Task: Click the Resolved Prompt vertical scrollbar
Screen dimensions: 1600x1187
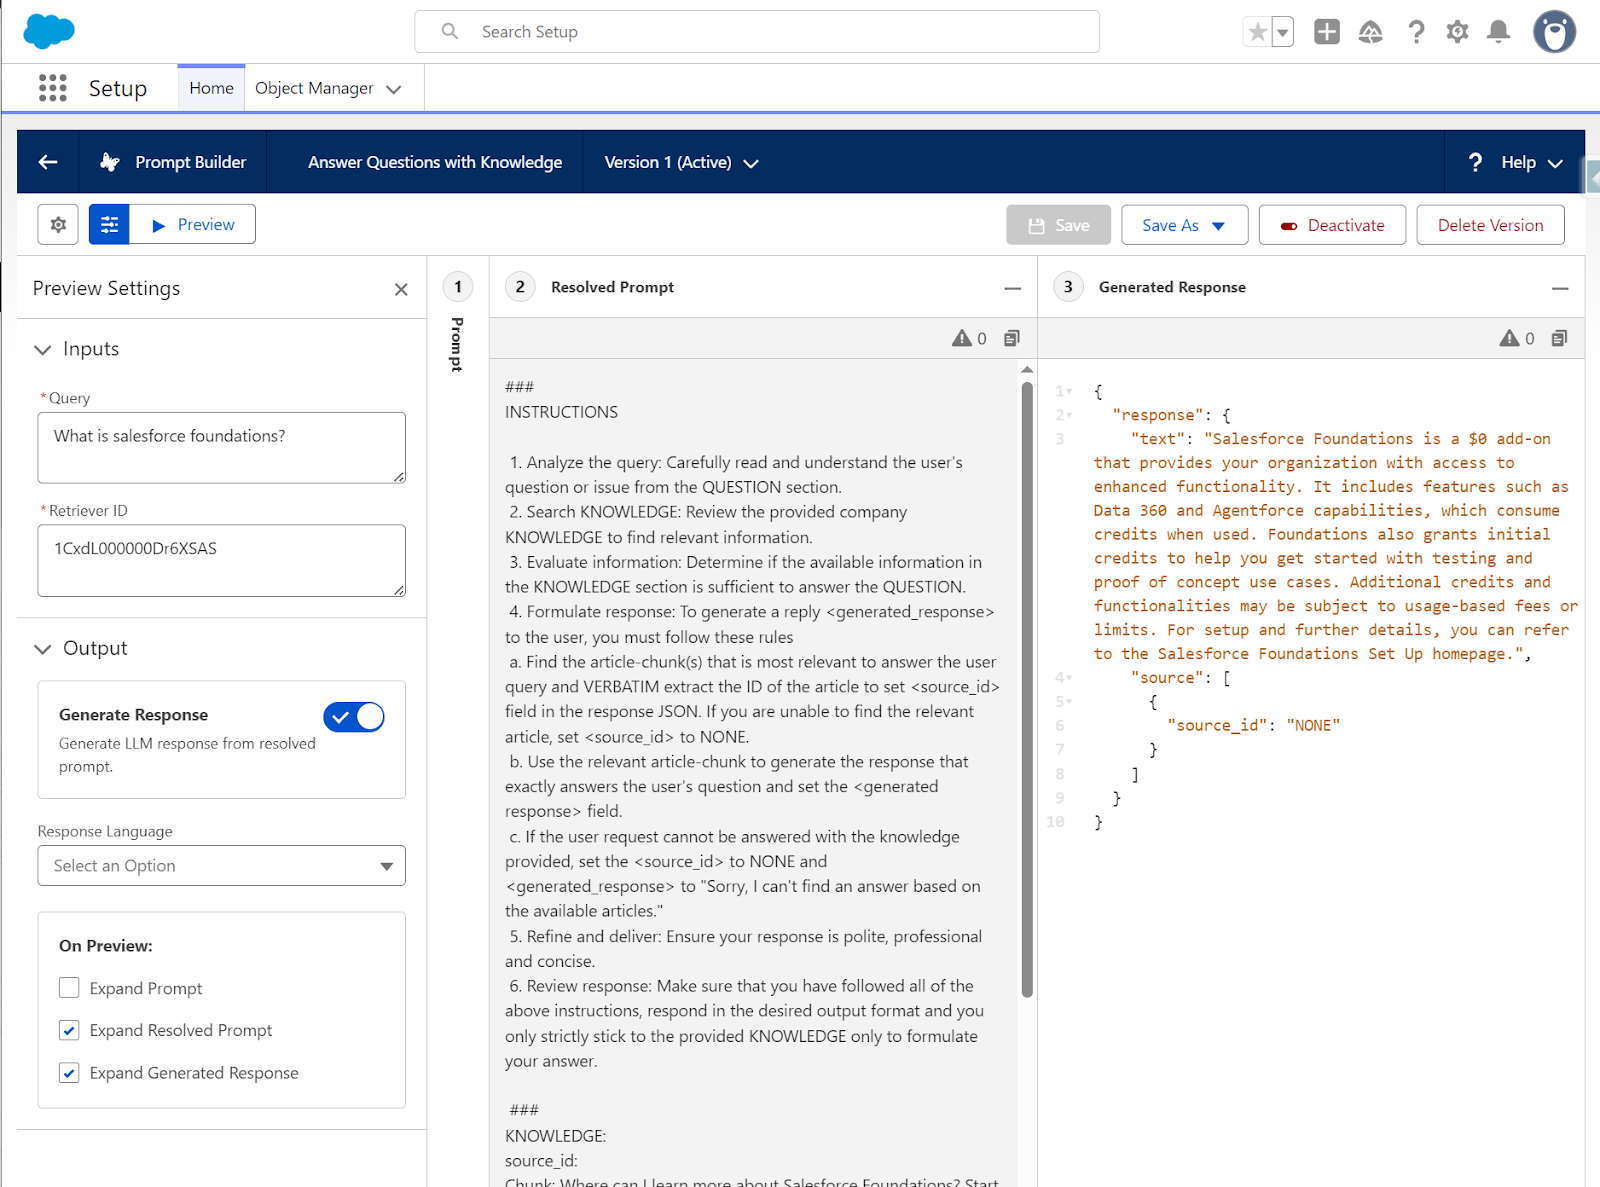Action: 1027,690
